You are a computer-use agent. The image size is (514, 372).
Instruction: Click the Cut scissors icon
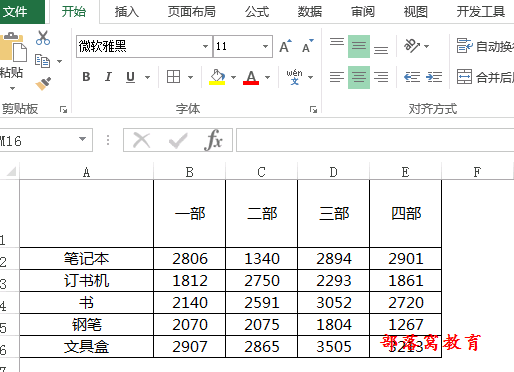point(43,38)
